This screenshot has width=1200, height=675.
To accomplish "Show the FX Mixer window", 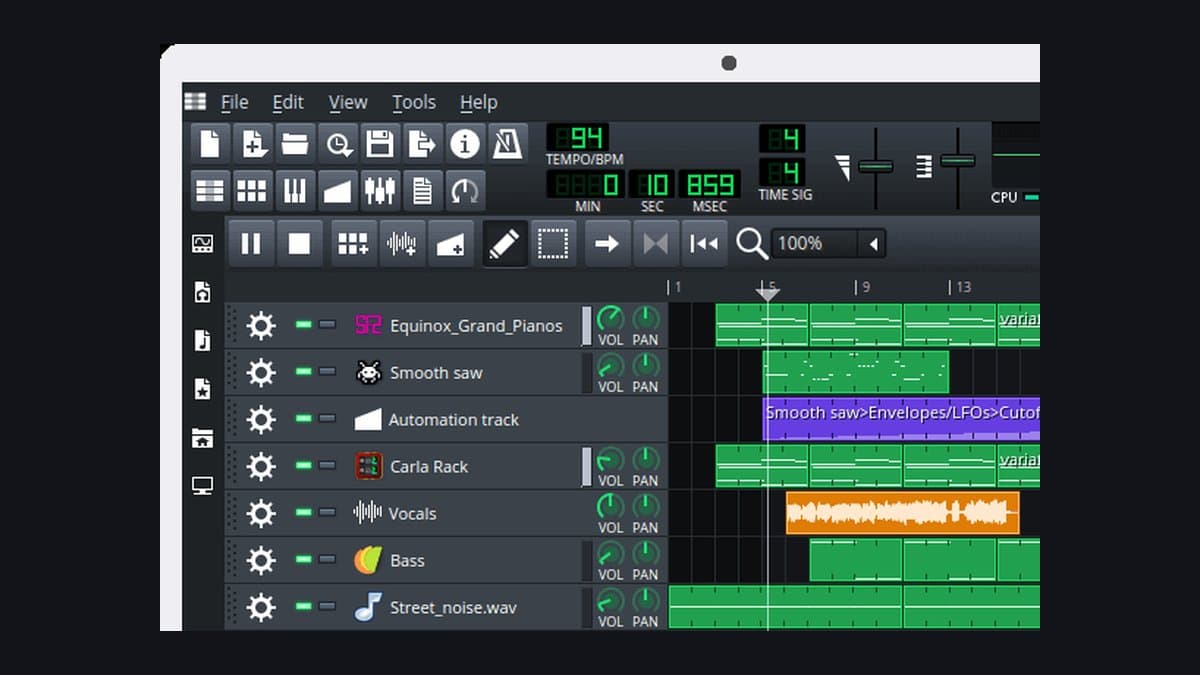I will [x=380, y=190].
